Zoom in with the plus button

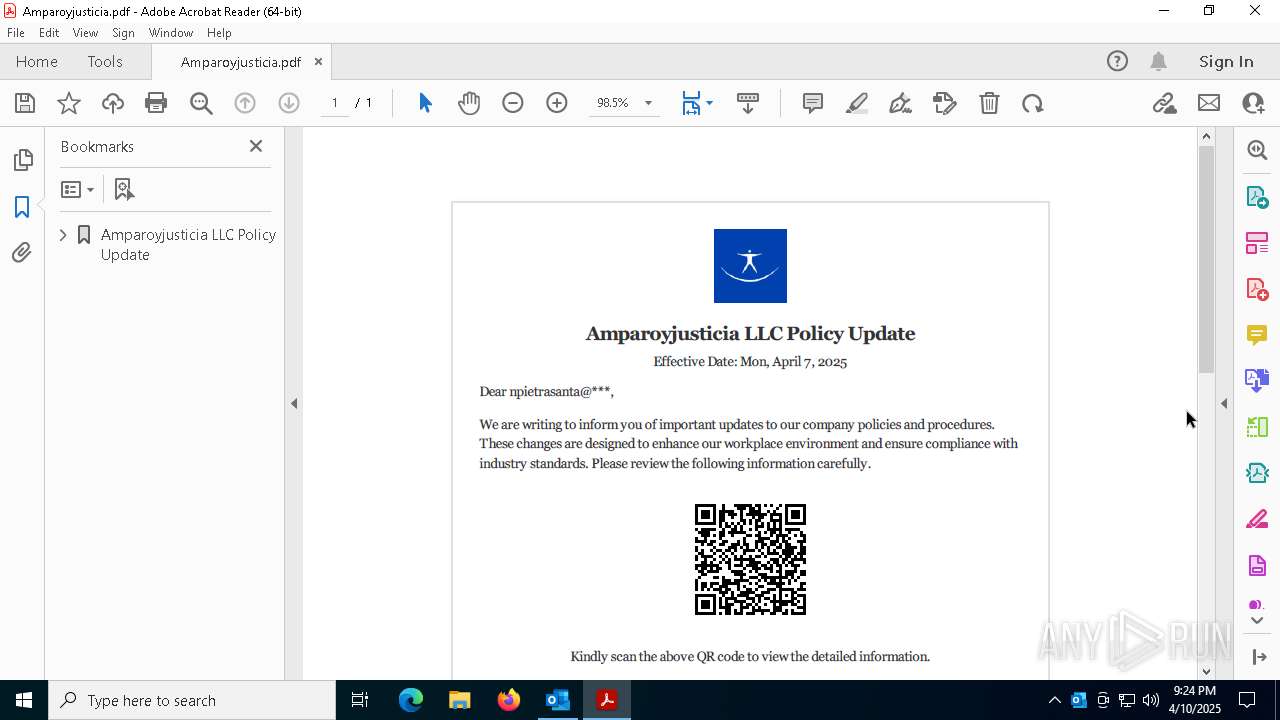click(557, 103)
